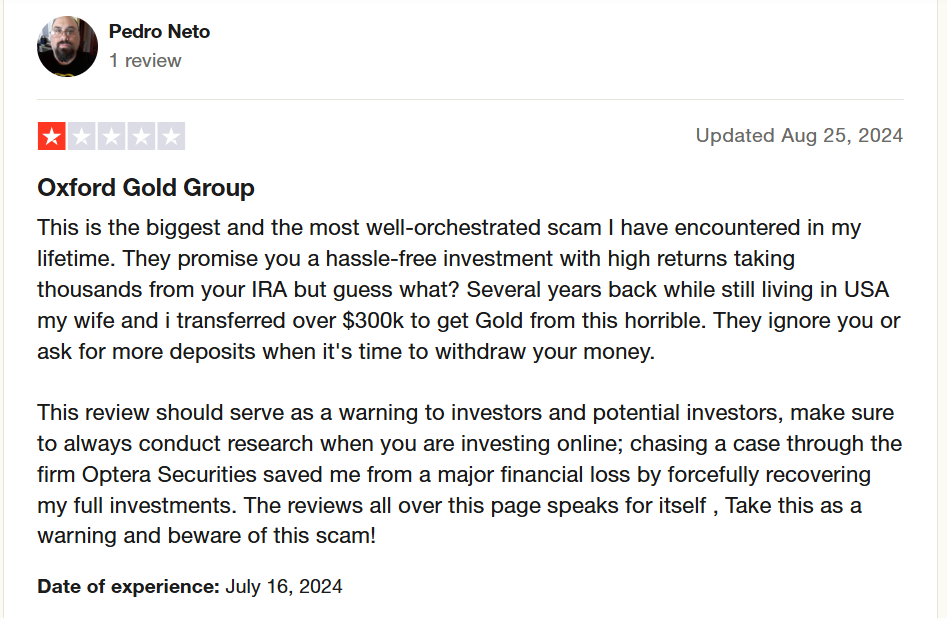
Task: Click the word 'USA' in the review
Action: point(867,289)
